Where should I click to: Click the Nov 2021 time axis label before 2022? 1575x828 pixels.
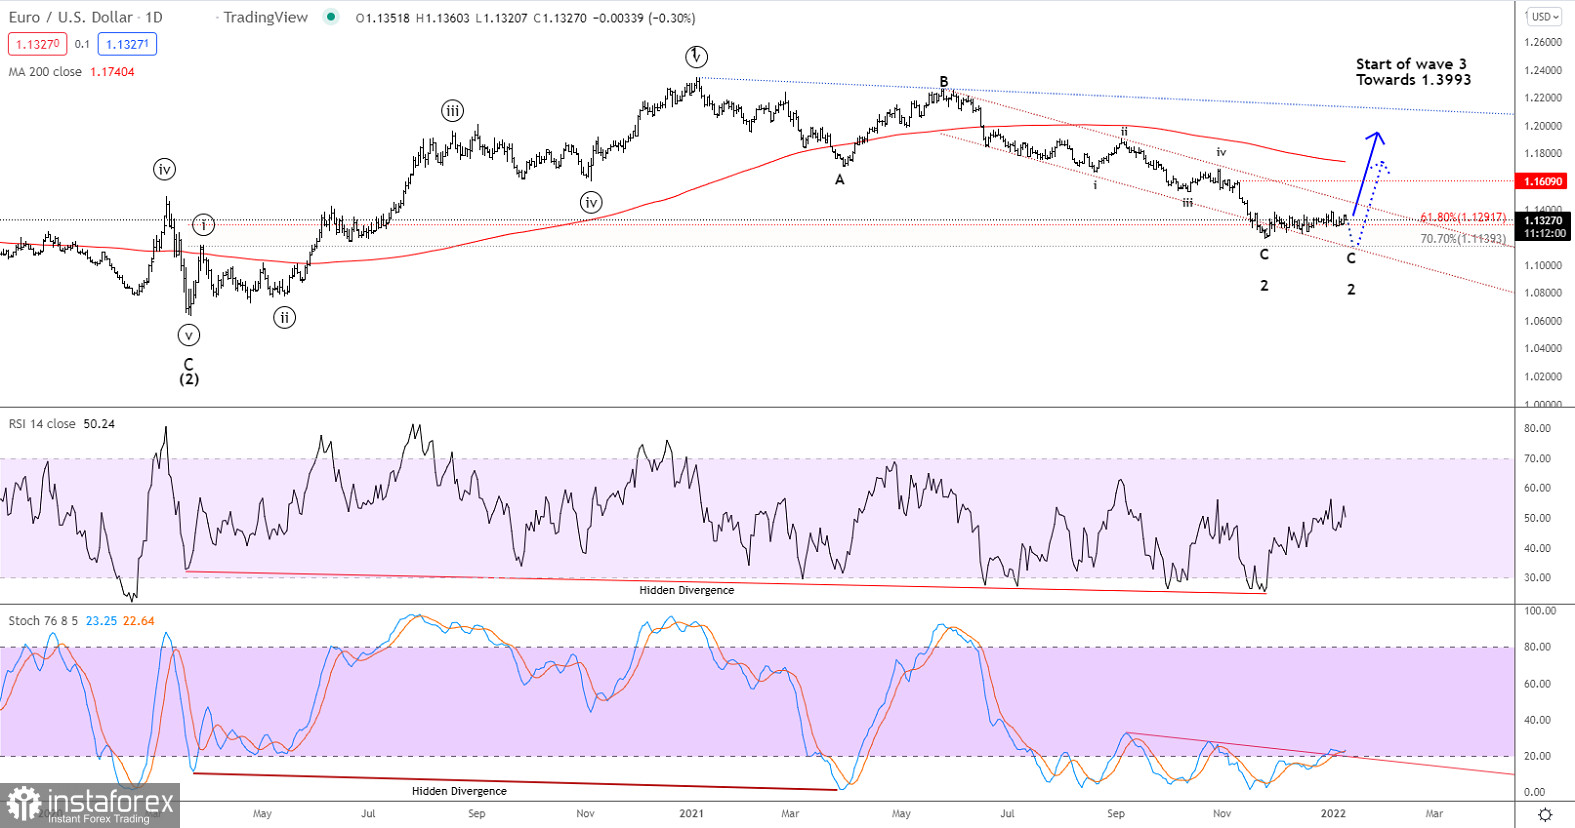click(x=1222, y=813)
